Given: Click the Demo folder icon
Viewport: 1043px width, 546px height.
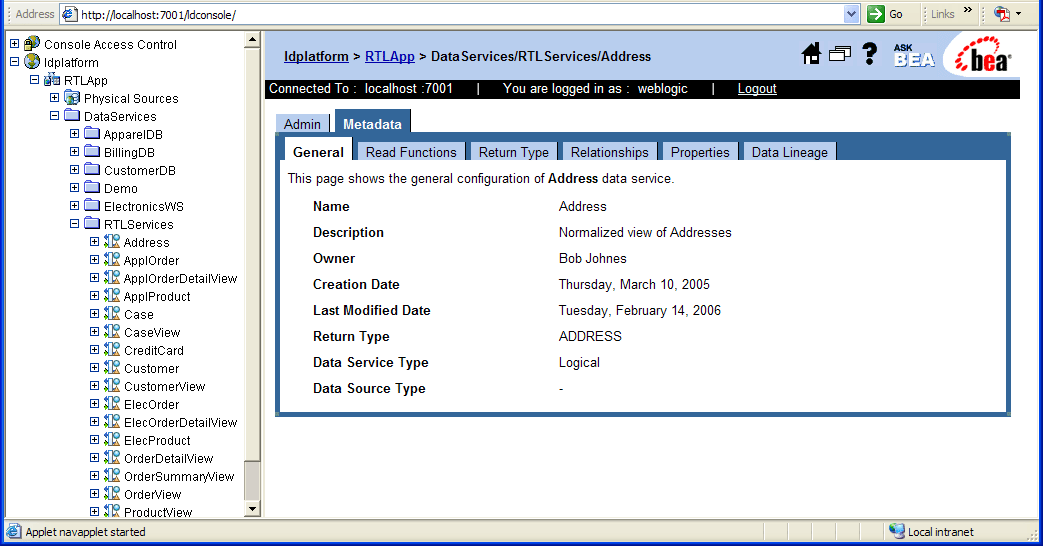Looking at the screenshot, I should point(92,188).
